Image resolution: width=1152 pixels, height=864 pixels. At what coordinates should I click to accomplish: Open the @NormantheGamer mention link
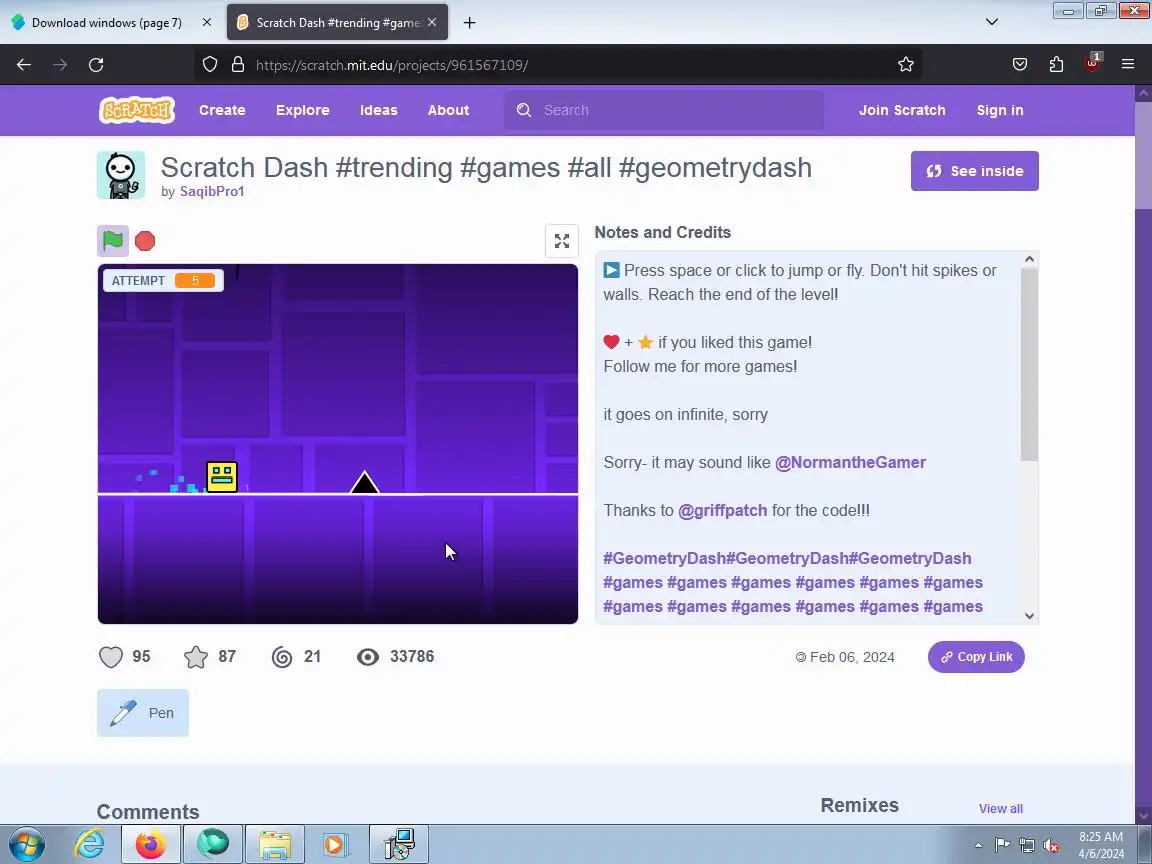(850, 463)
